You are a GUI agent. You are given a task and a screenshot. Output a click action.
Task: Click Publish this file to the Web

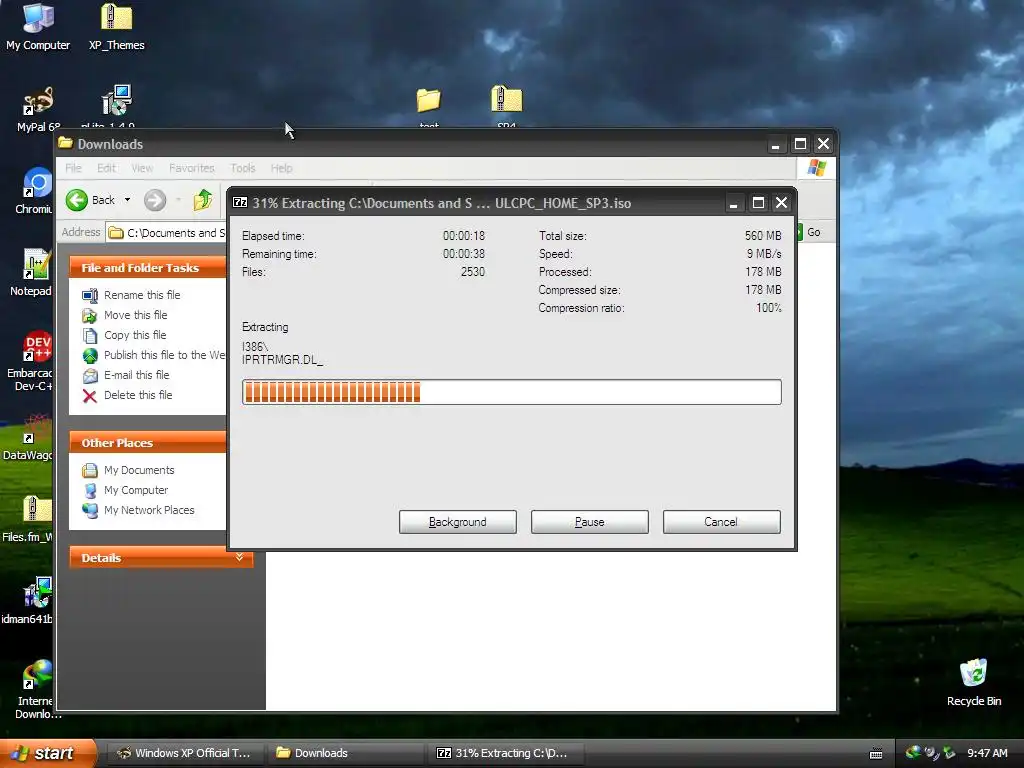pos(165,355)
